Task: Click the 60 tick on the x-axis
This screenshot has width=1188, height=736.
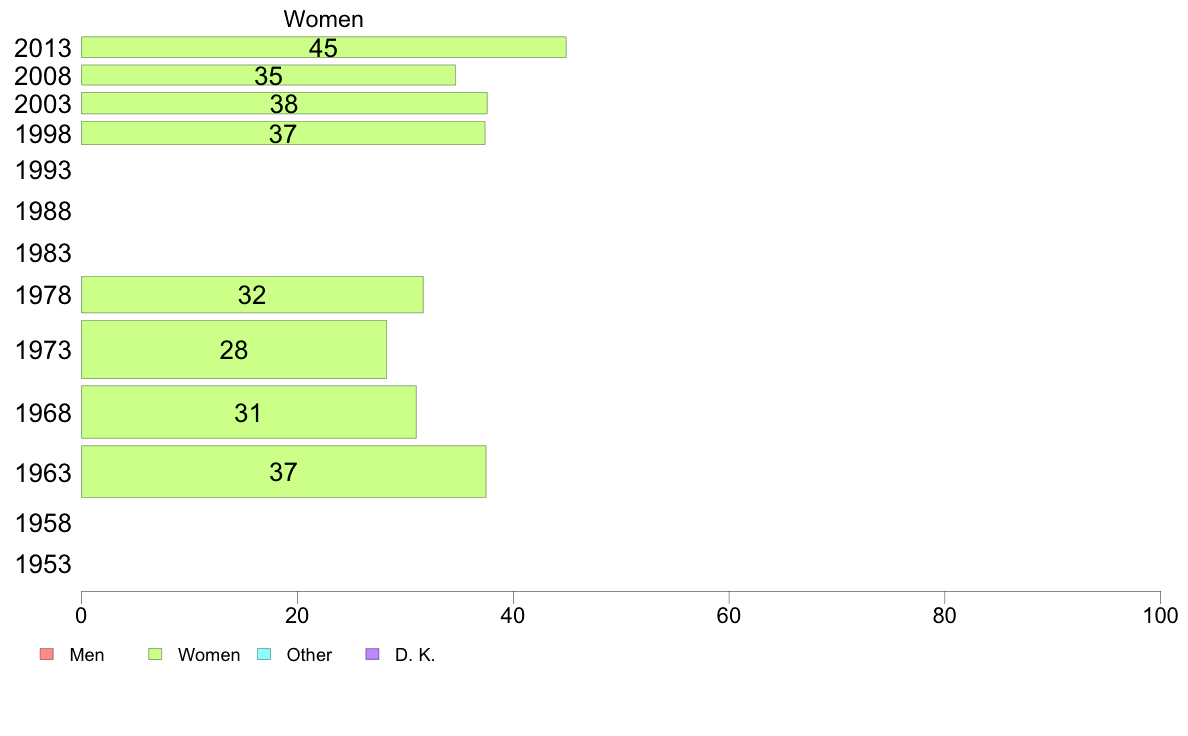Action: [729, 615]
